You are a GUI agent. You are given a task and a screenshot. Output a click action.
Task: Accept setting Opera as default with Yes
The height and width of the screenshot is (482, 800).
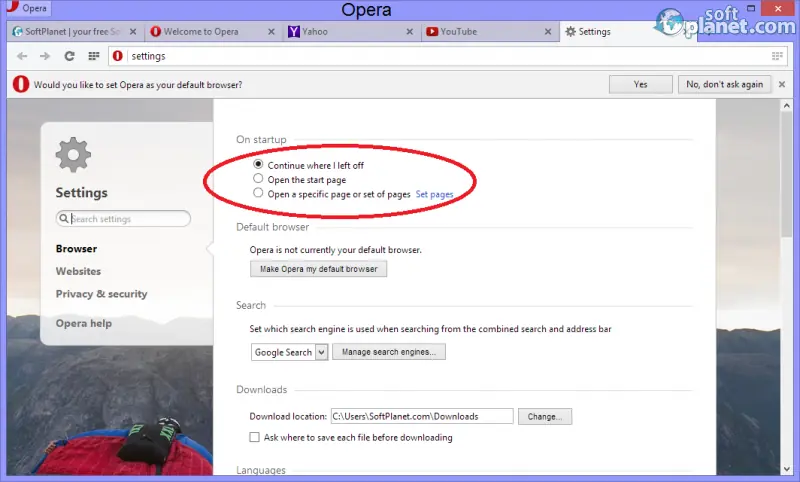(640, 85)
